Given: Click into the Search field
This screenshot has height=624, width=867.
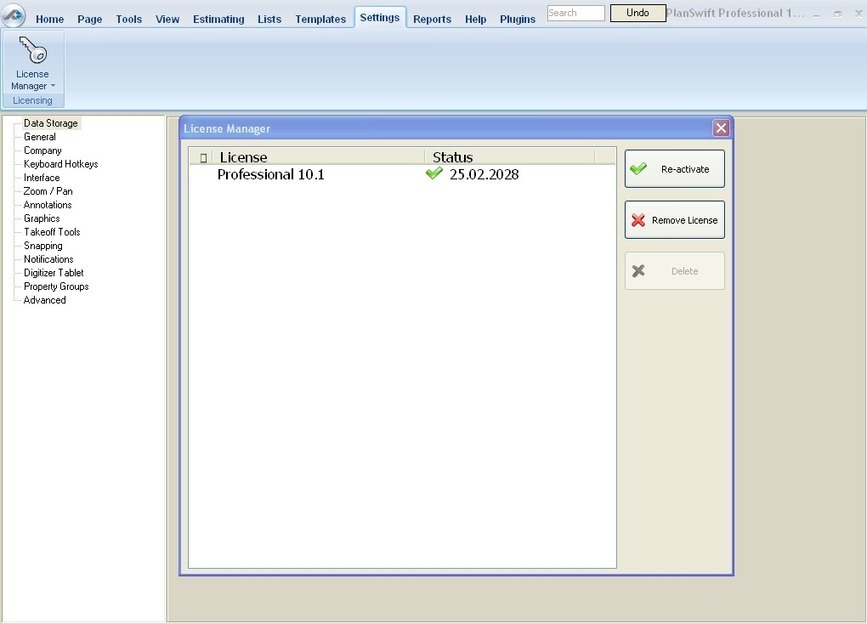Looking at the screenshot, I should click(x=575, y=13).
